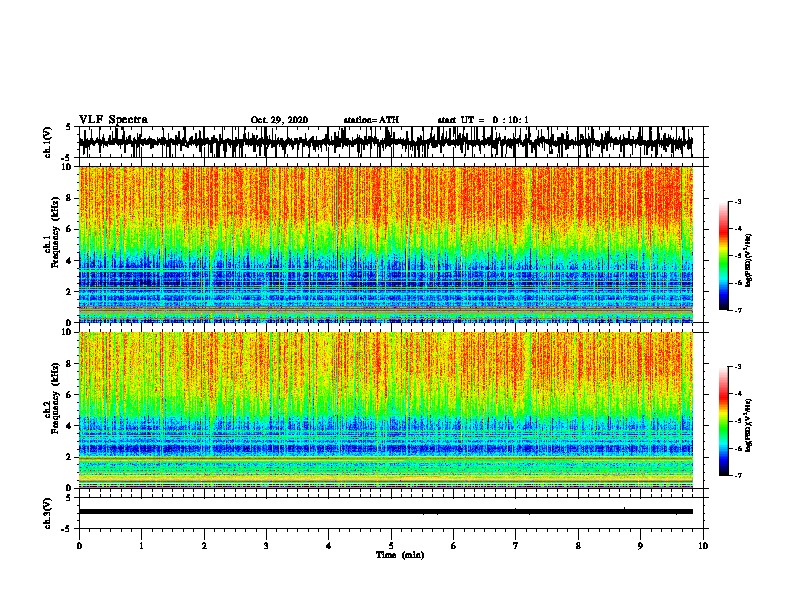Click the "-7" label on ch.1 colorbar

pyautogui.click(x=737, y=310)
